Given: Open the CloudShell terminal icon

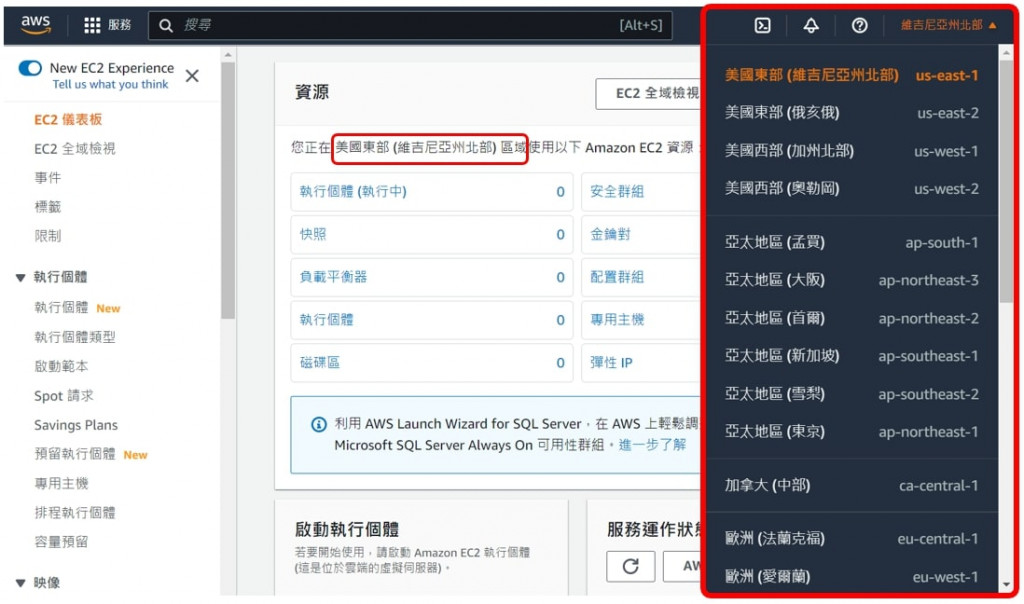Looking at the screenshot, I should point(762,25).
